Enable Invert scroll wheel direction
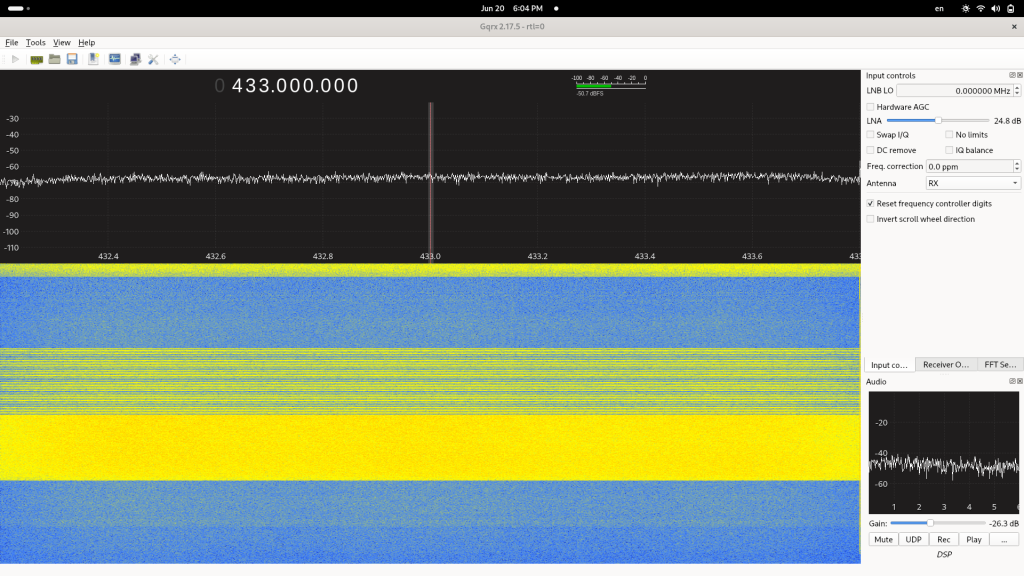1024x576 pixels. click(870, 219)
